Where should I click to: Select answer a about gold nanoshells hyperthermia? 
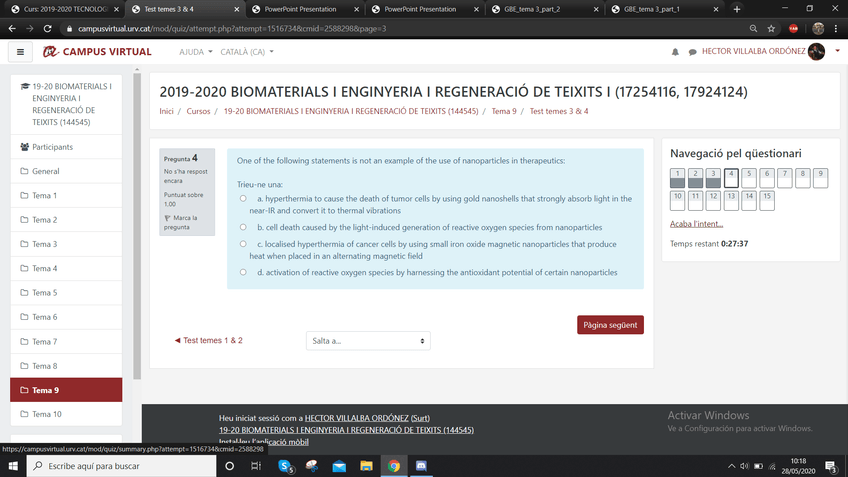pyautogui.click(x=243, y=199)
